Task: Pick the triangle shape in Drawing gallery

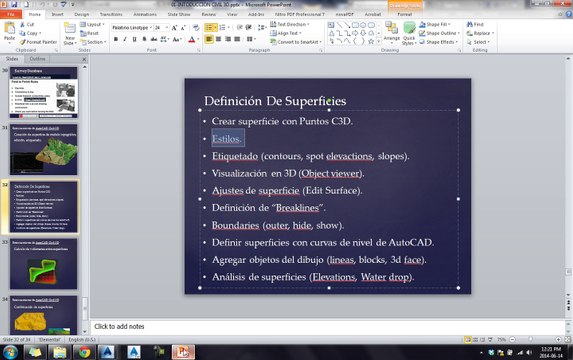Action: [x=331, y=33]
